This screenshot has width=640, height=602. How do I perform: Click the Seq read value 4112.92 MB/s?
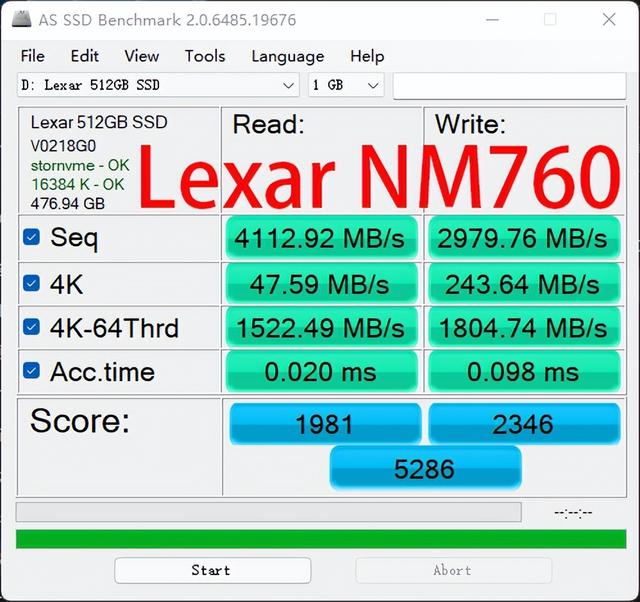[x=321, y=238]
